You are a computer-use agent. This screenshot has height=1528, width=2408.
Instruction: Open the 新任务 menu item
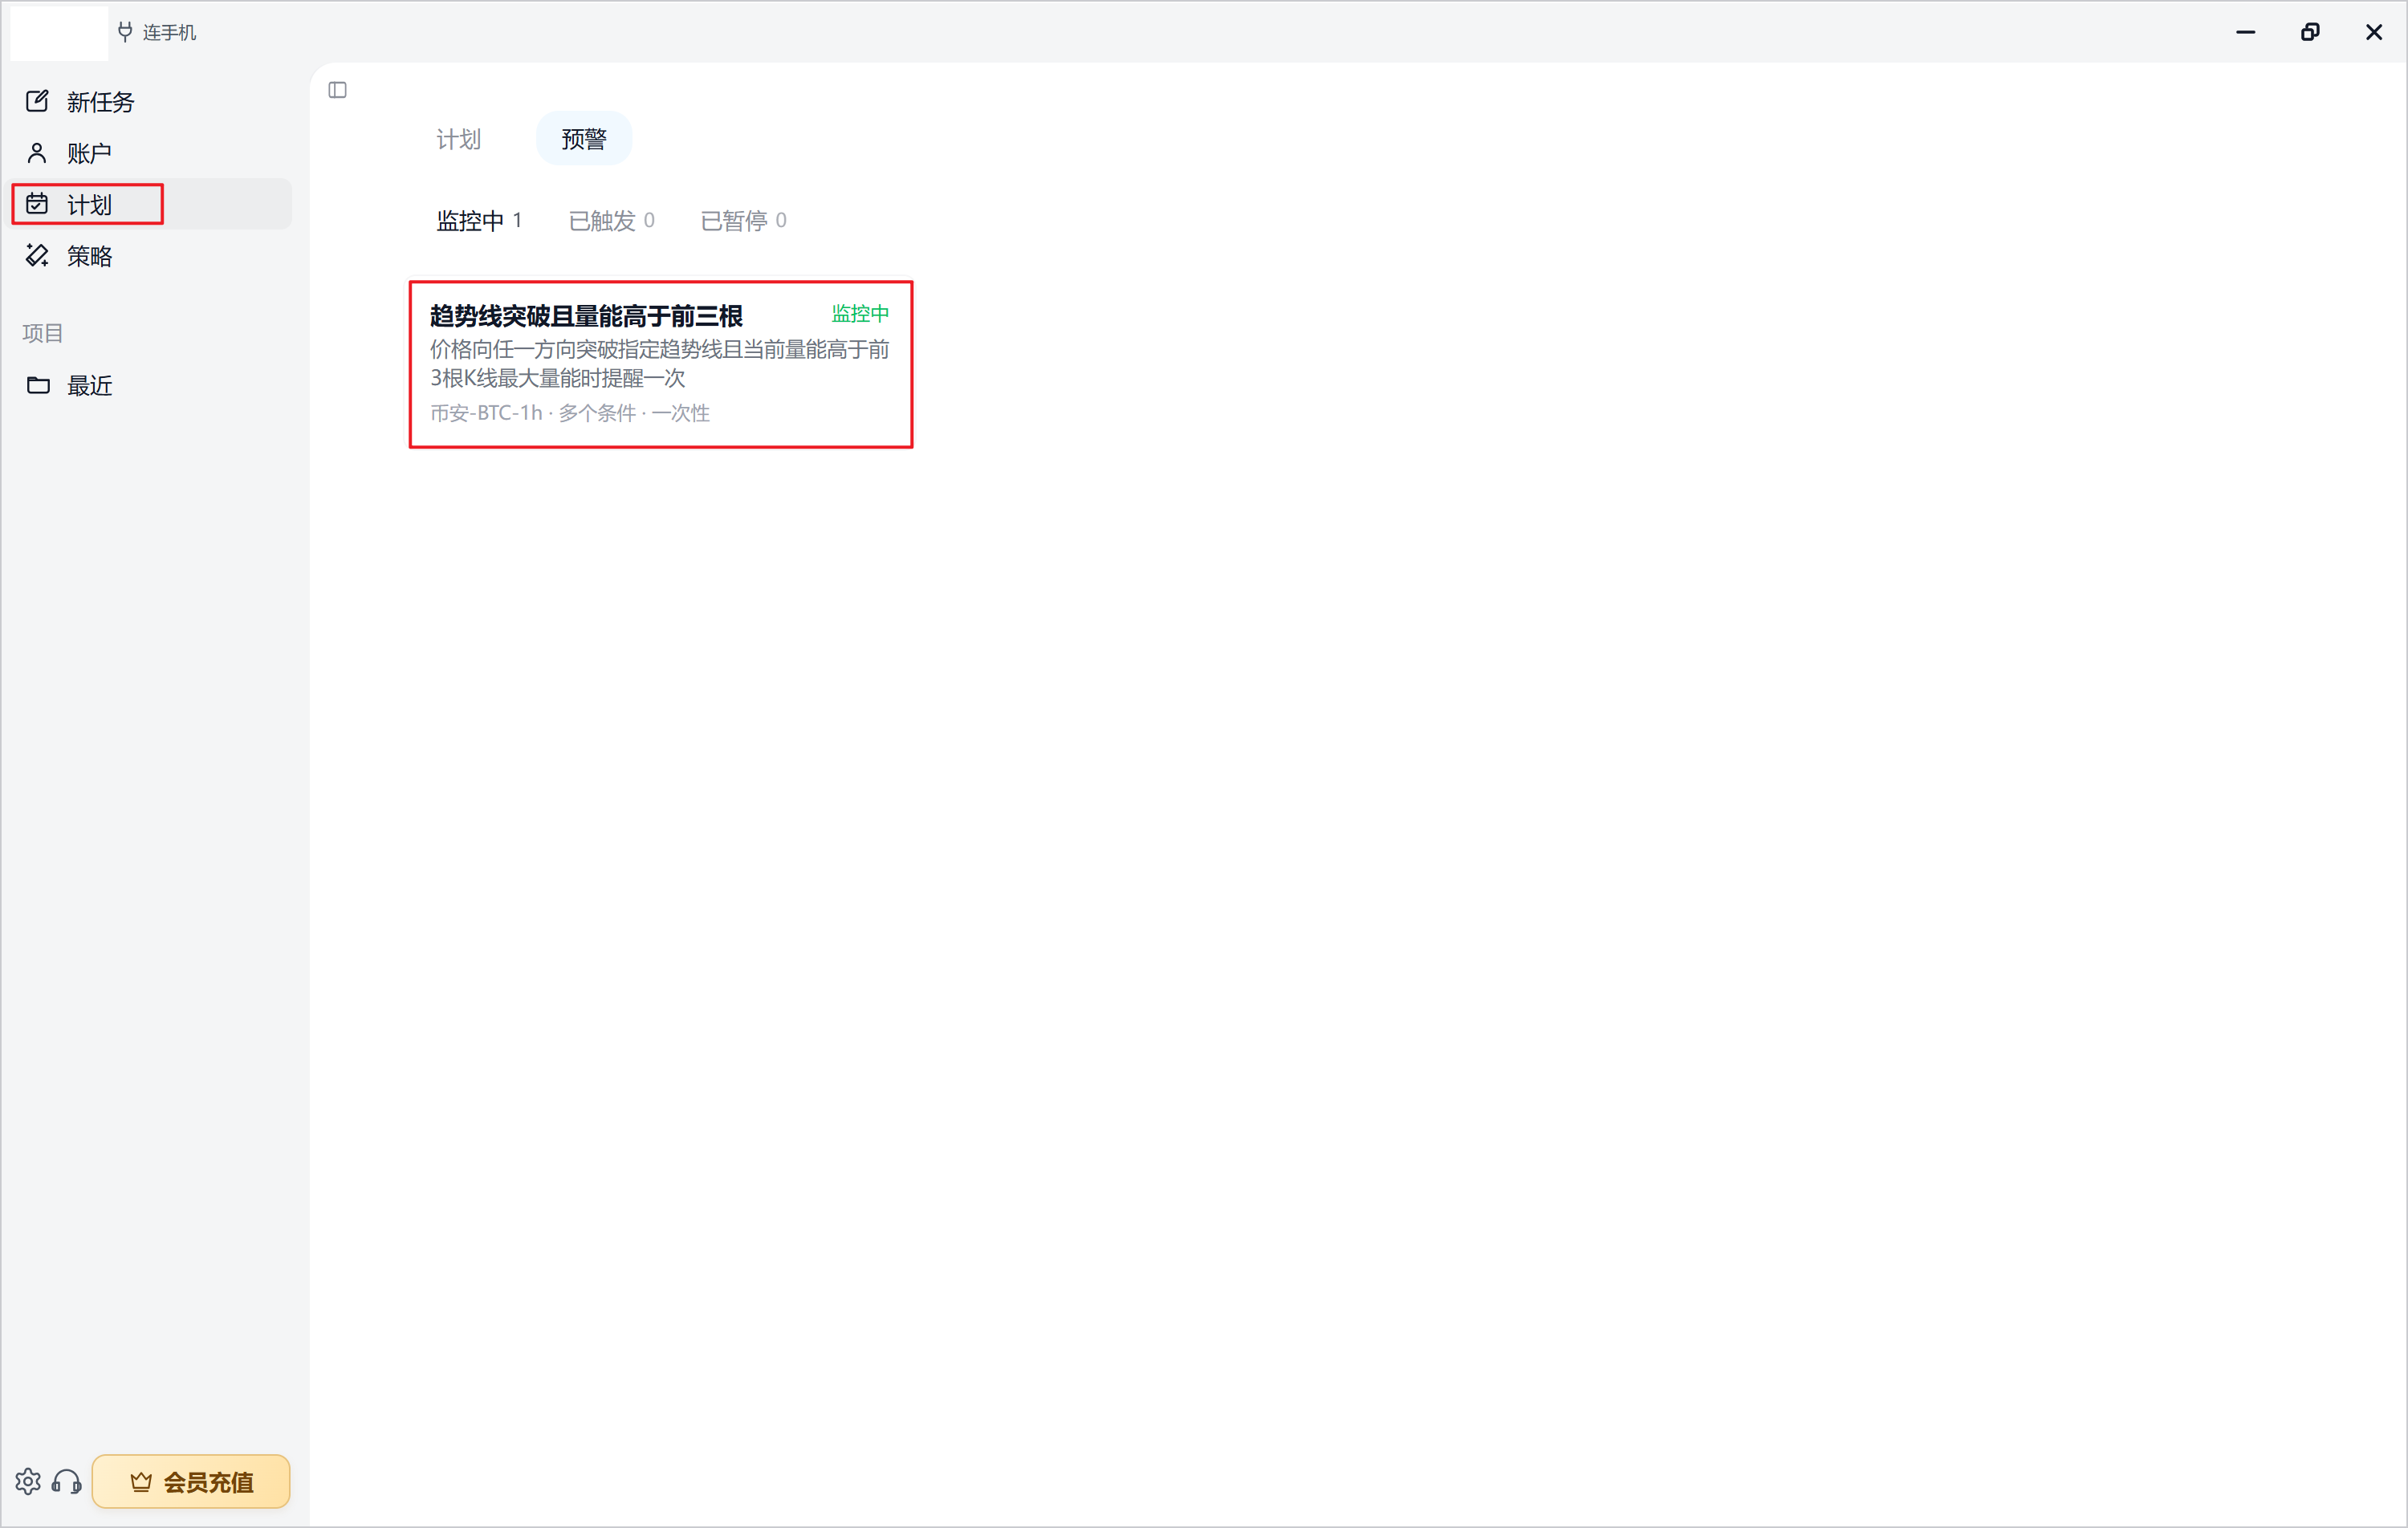point(151,101)
